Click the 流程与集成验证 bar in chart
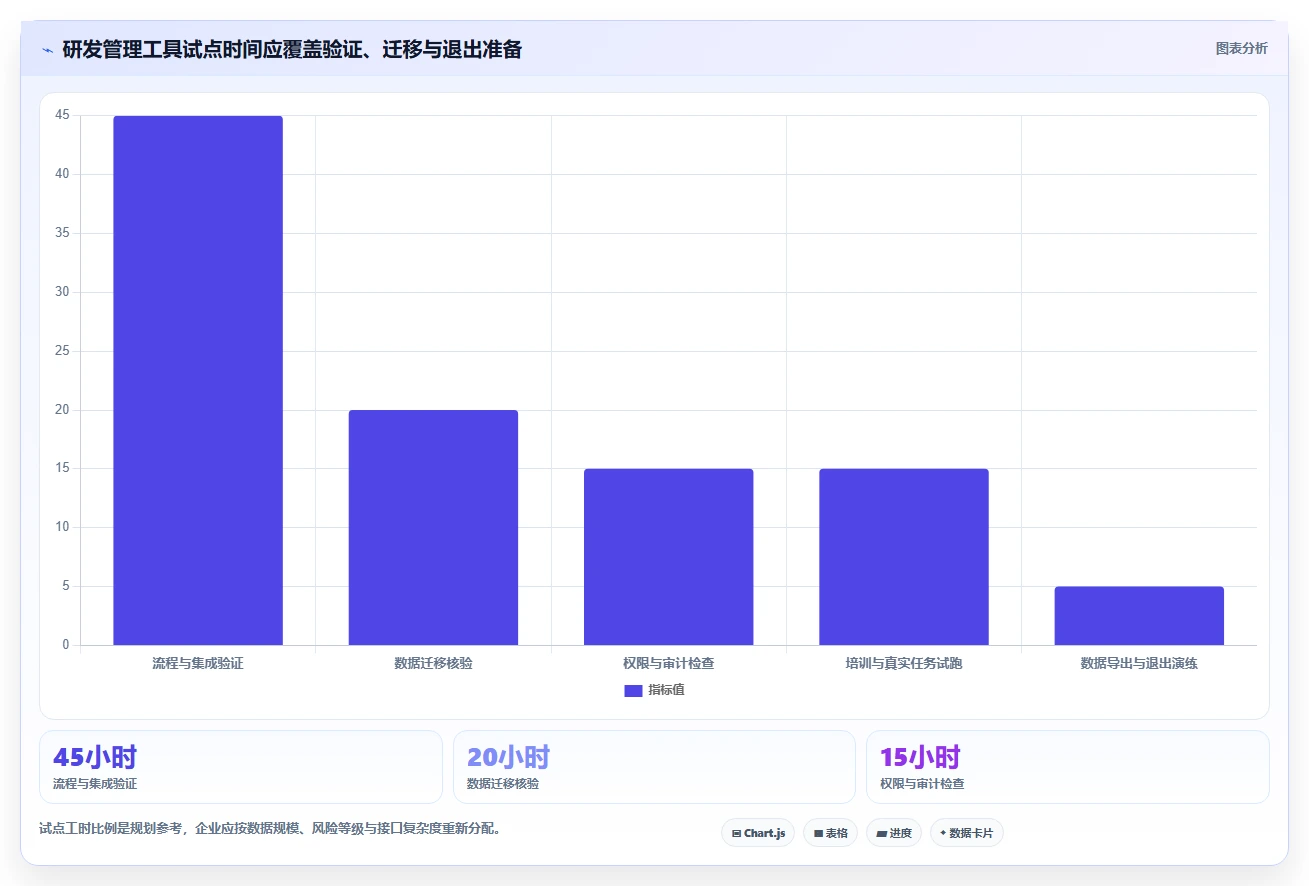Viewport: 1309px width, 886px height. [x=198, y=380]
